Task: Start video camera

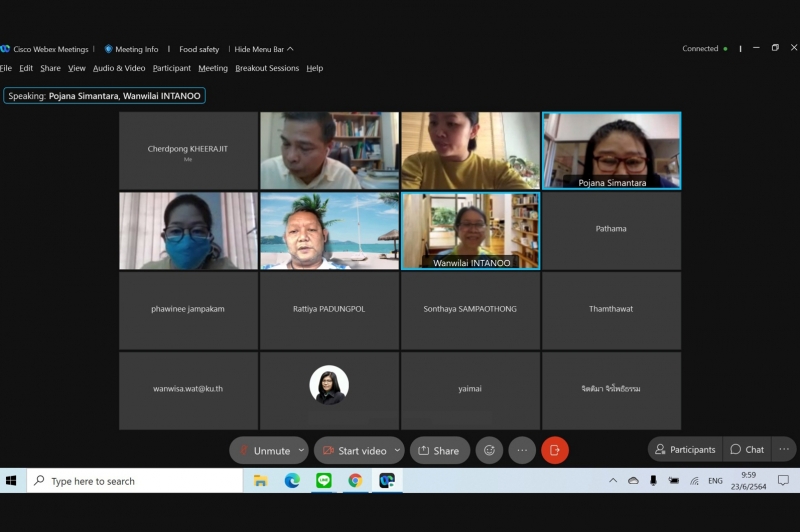Action: tap(353, 450)
